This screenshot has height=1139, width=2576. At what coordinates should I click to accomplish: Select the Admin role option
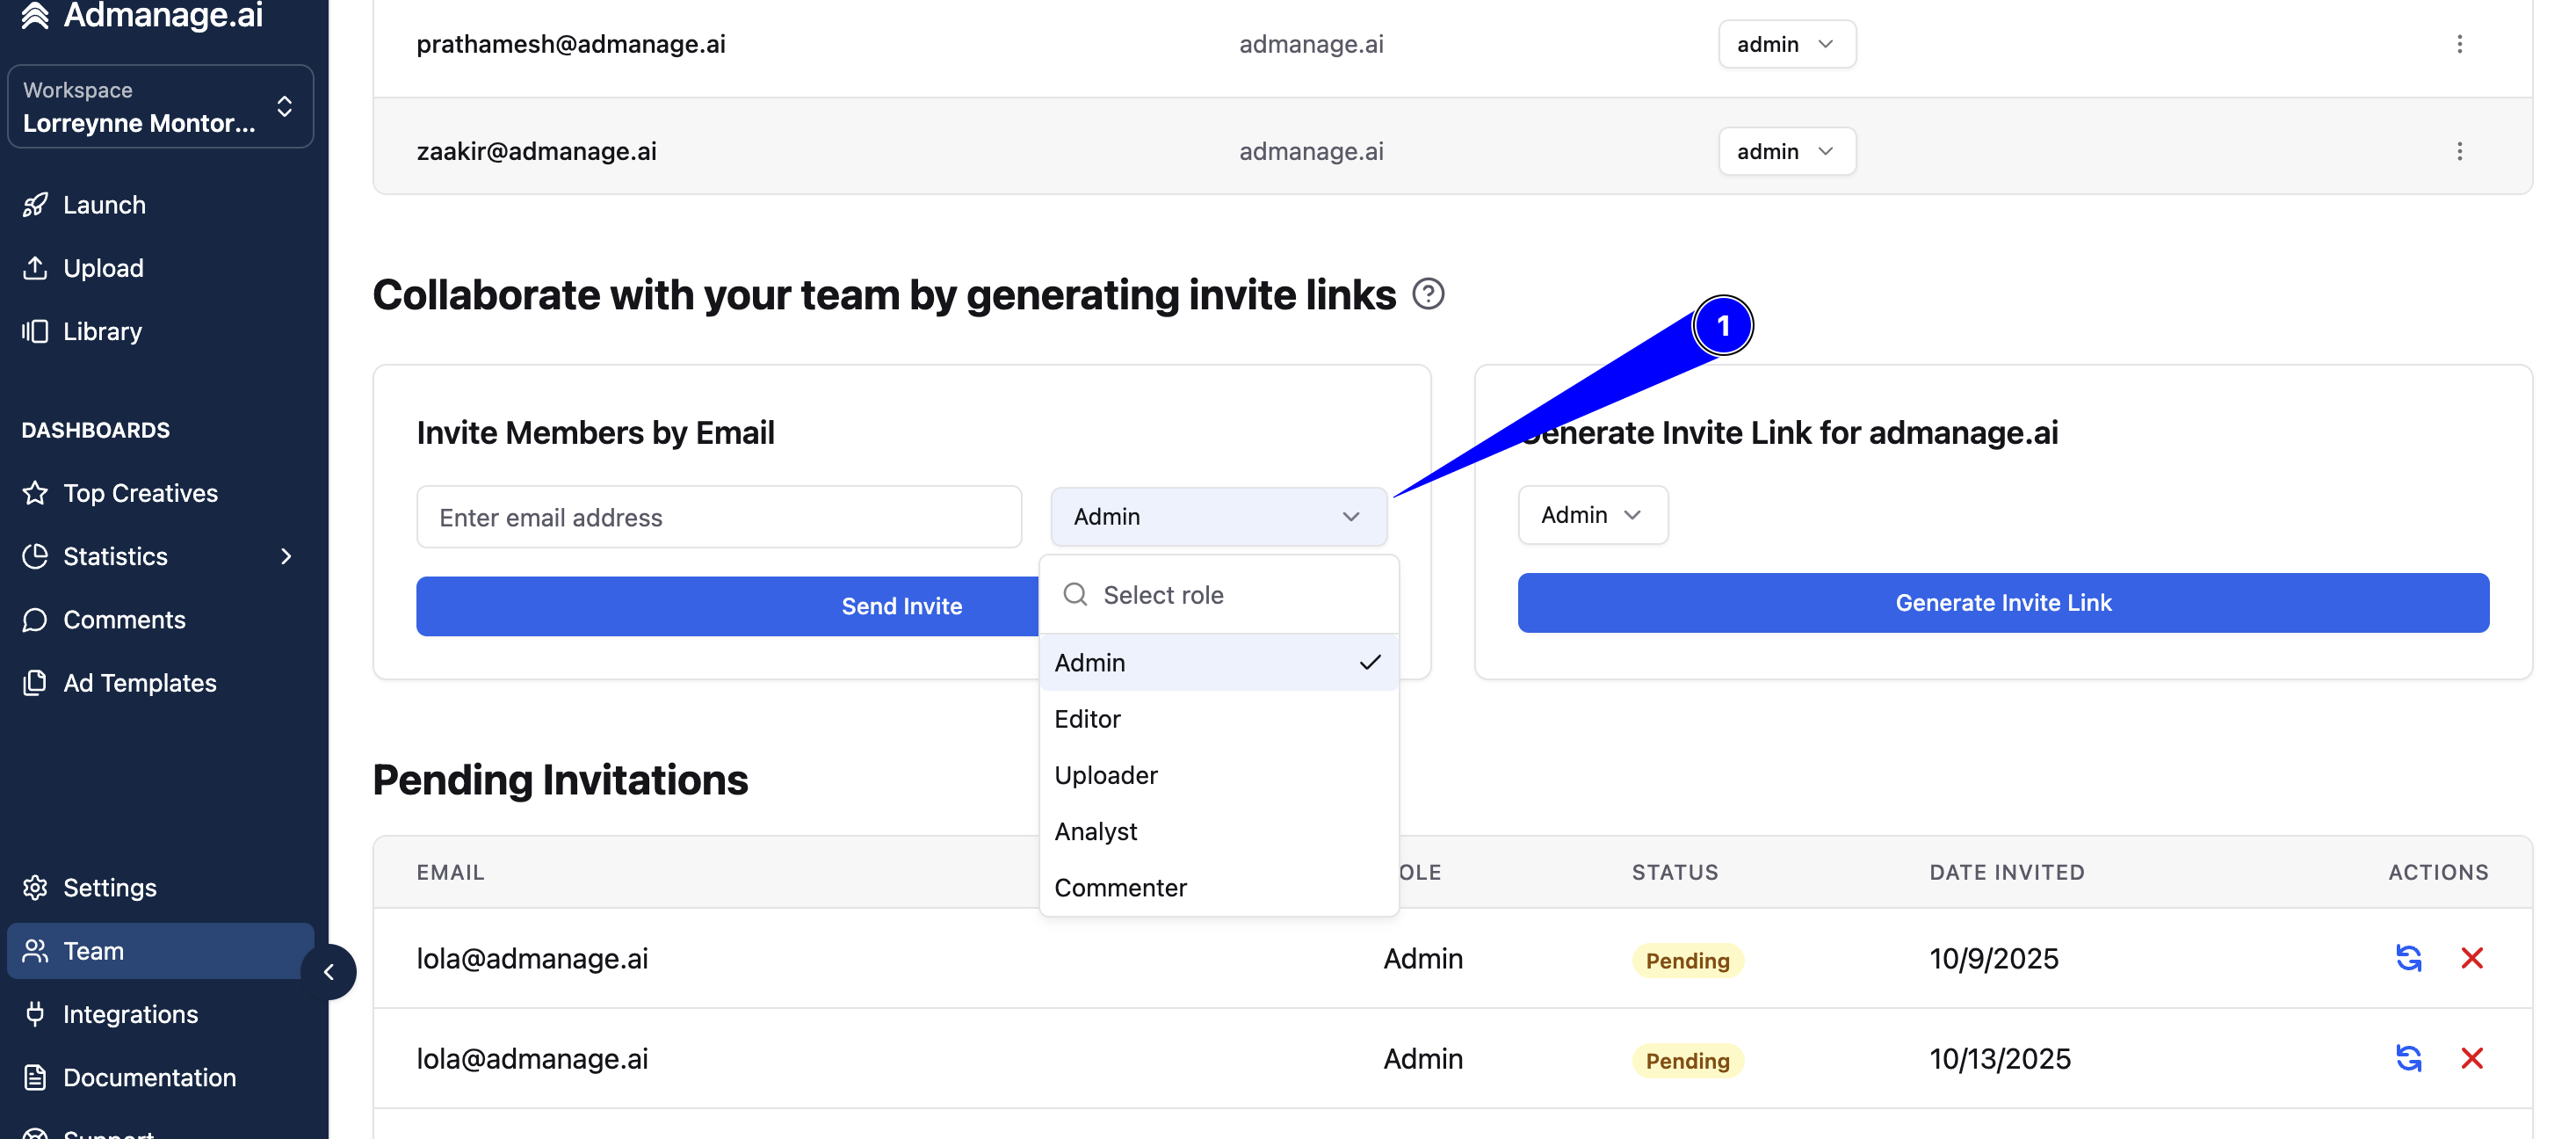point(1218,662)
